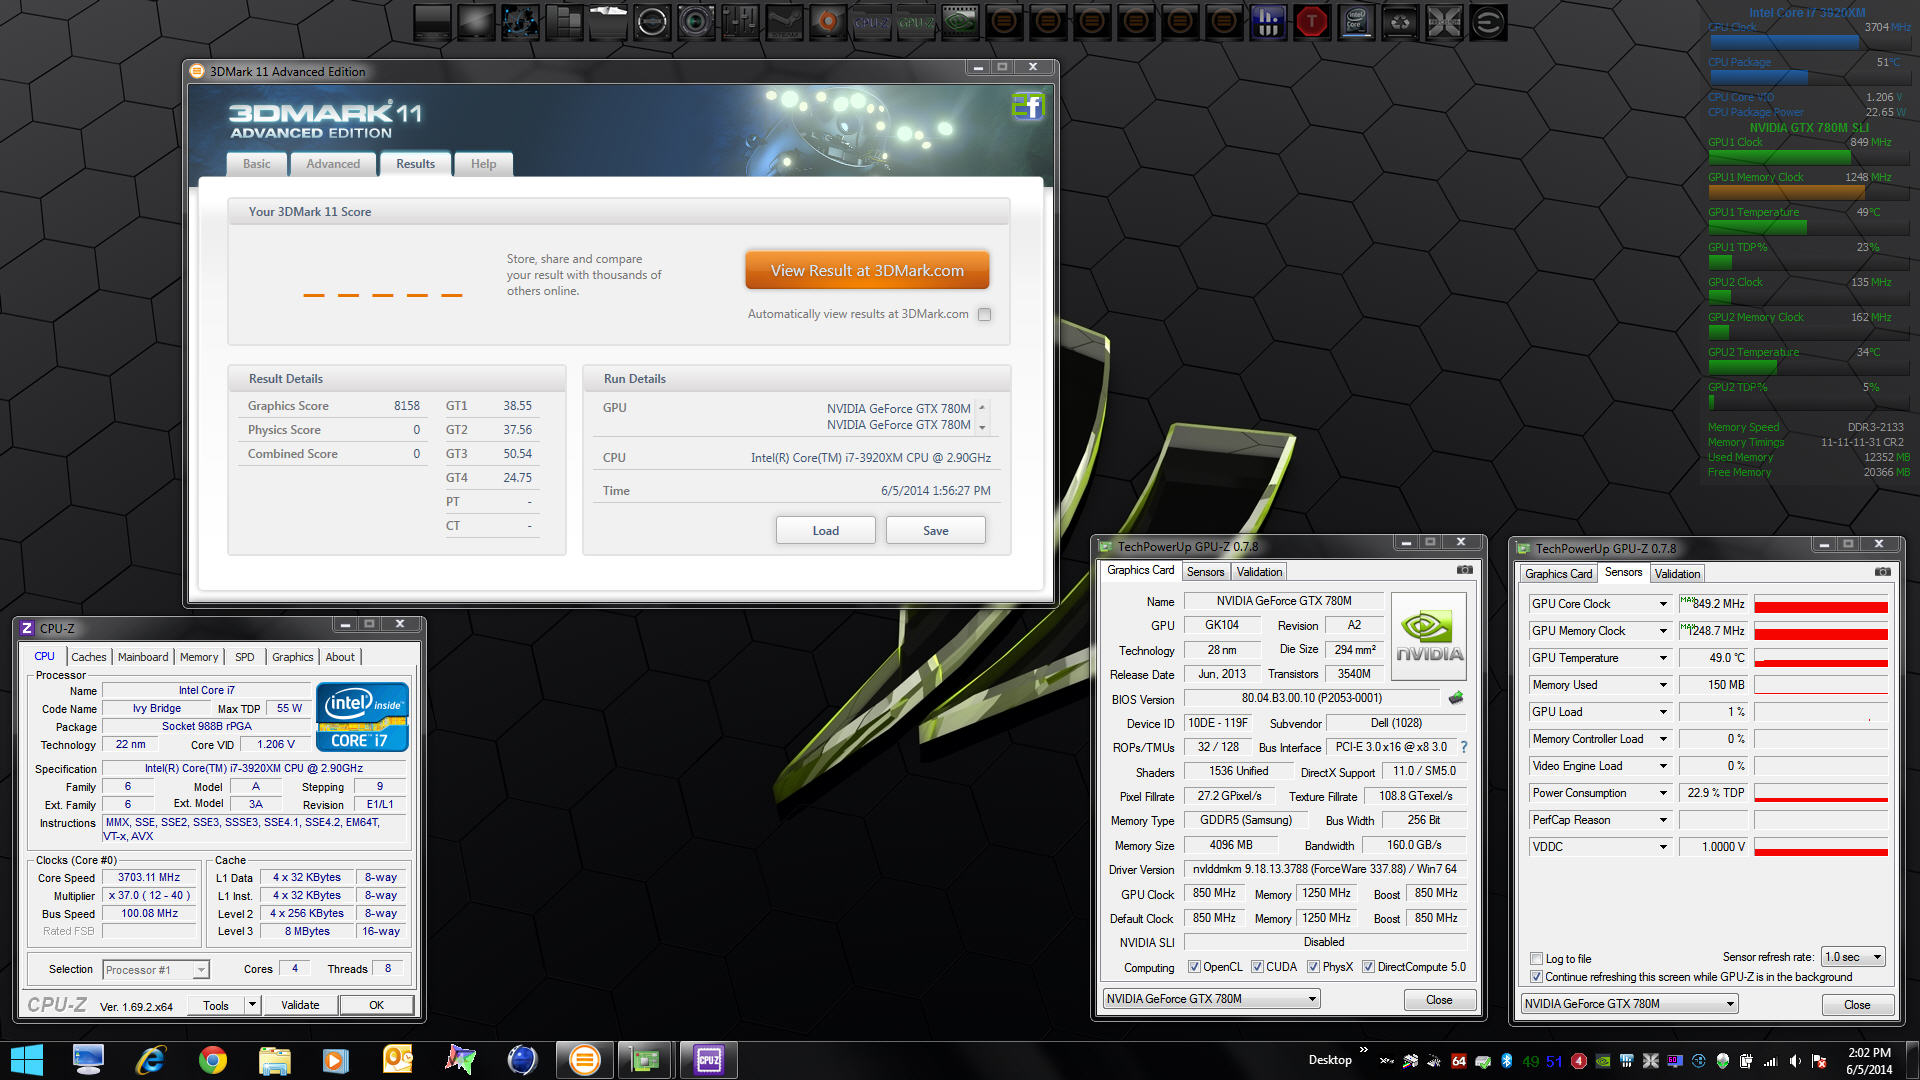Toggle the CUDA checkbox
Viewport: 1920px width, 1080px height.
click(1257, 967)
